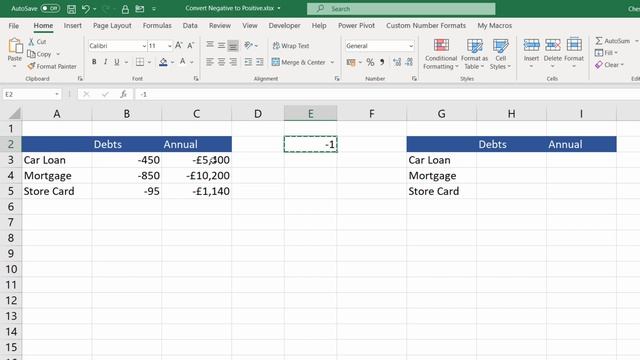Click the Increase Decimal icon
Viewport: 640px width, 360px height.
pyautogui.click(x=397, y=62)
